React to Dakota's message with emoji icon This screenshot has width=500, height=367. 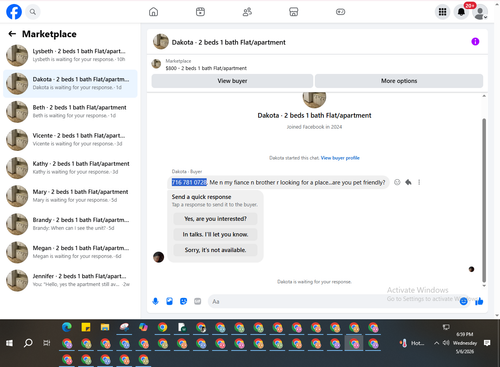coord(397,182)
